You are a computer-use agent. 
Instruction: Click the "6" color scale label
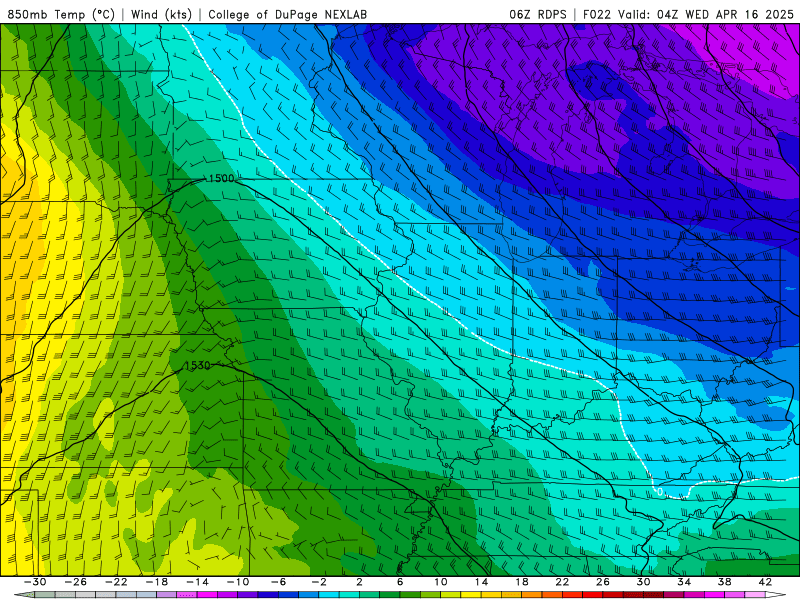coord(400,582)
